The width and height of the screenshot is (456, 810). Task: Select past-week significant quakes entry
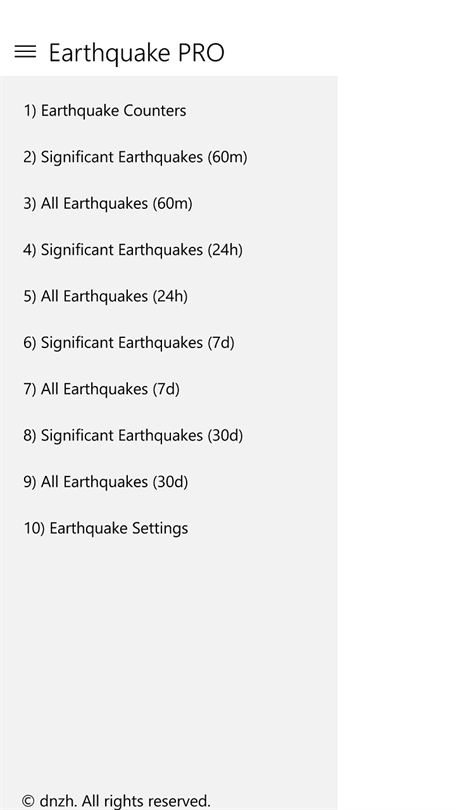[168, 343]
